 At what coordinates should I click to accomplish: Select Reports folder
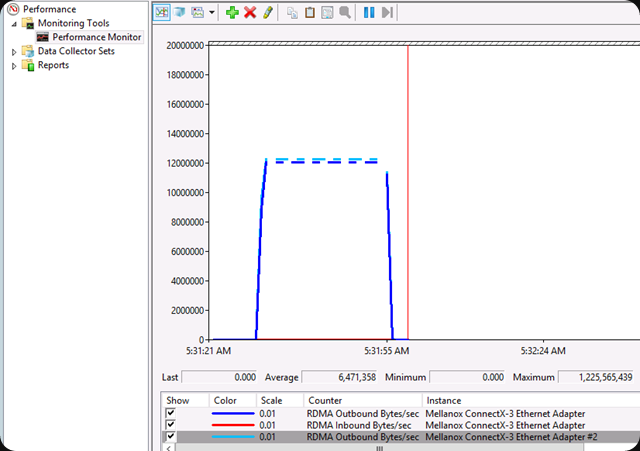[x=53, y=65]
